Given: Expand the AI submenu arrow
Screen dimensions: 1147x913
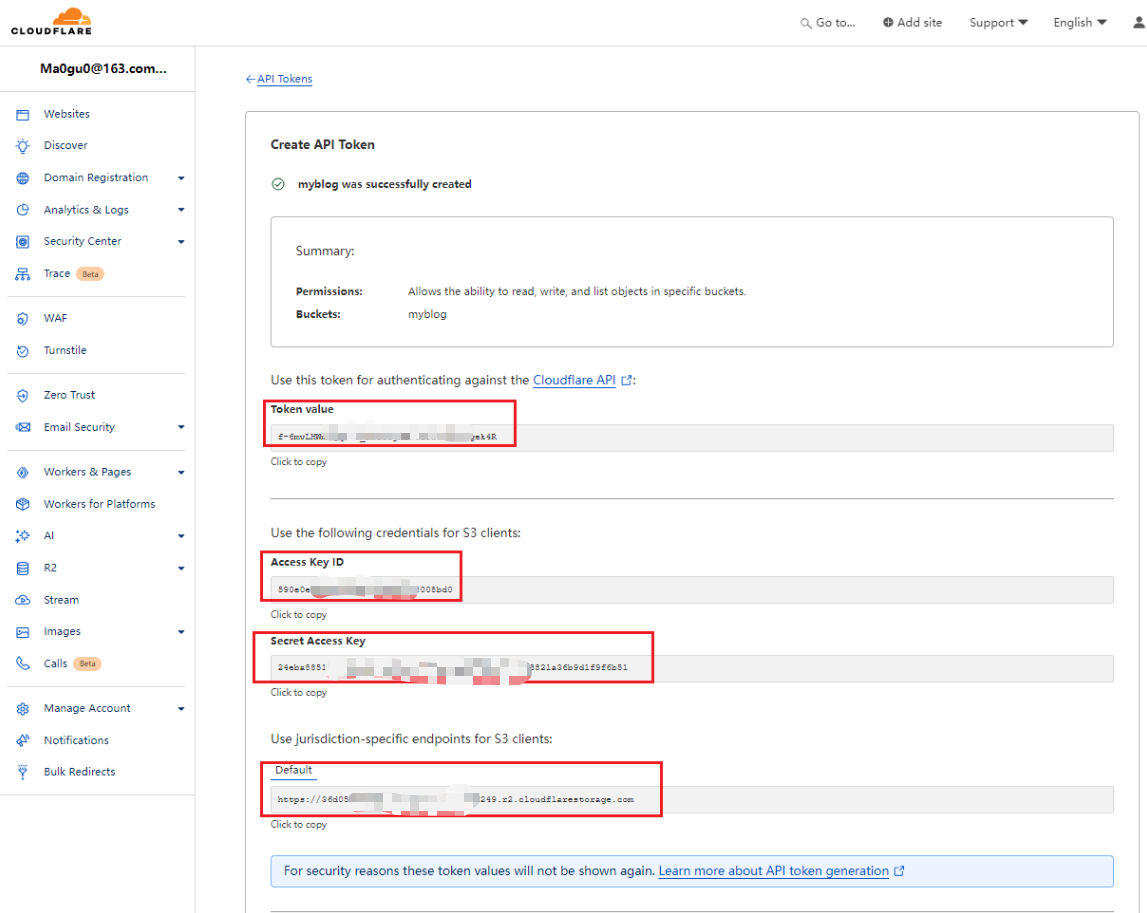Looking at the screenshot, I should pos(181,536).
